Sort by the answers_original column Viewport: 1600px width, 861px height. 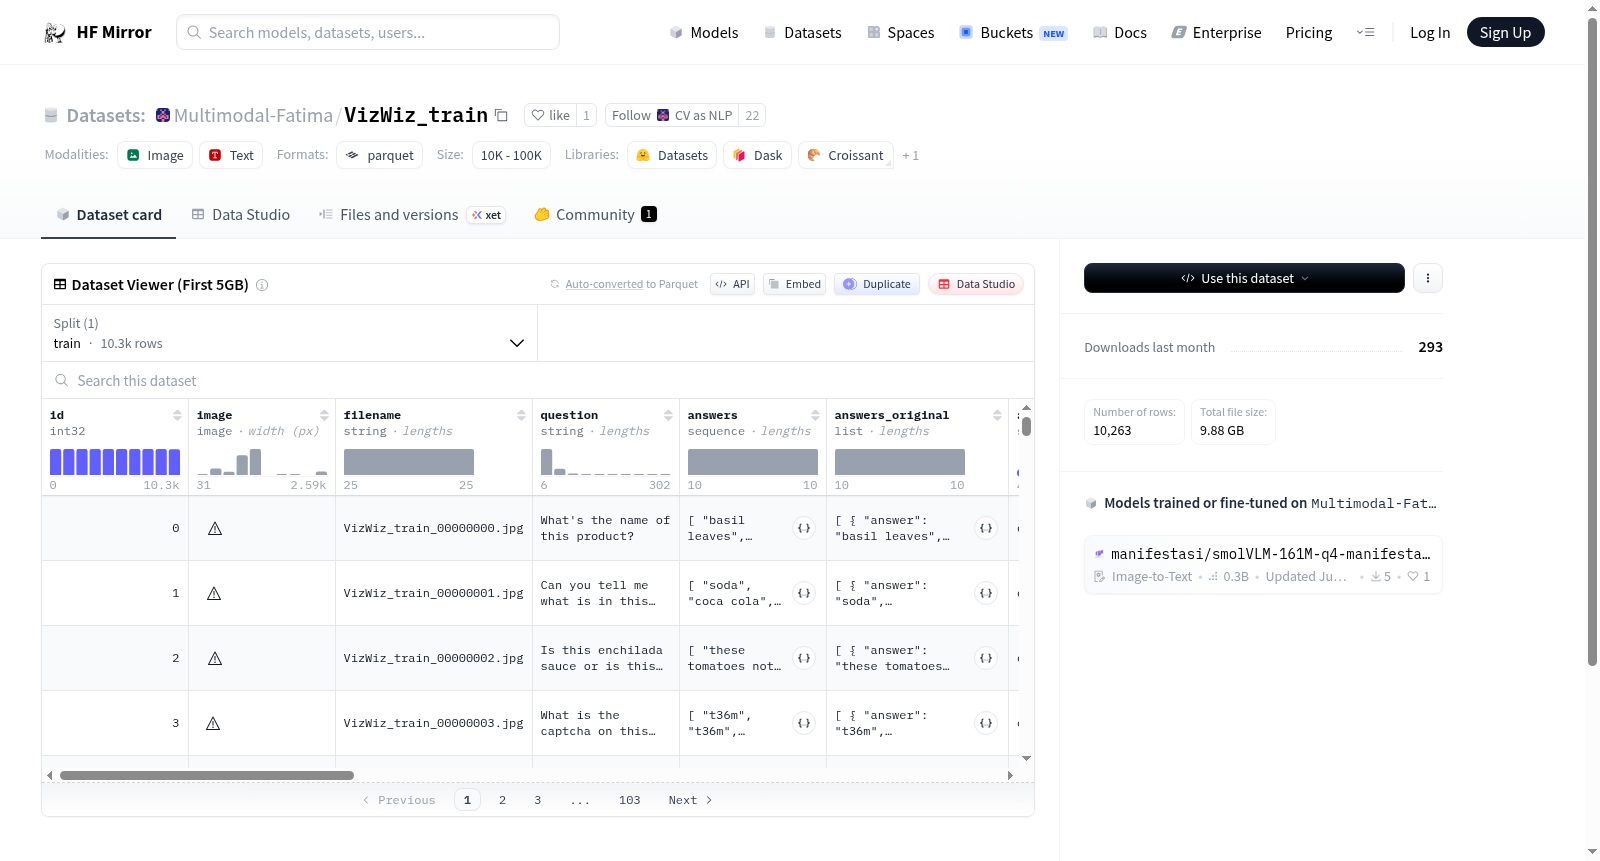(997, 416)
